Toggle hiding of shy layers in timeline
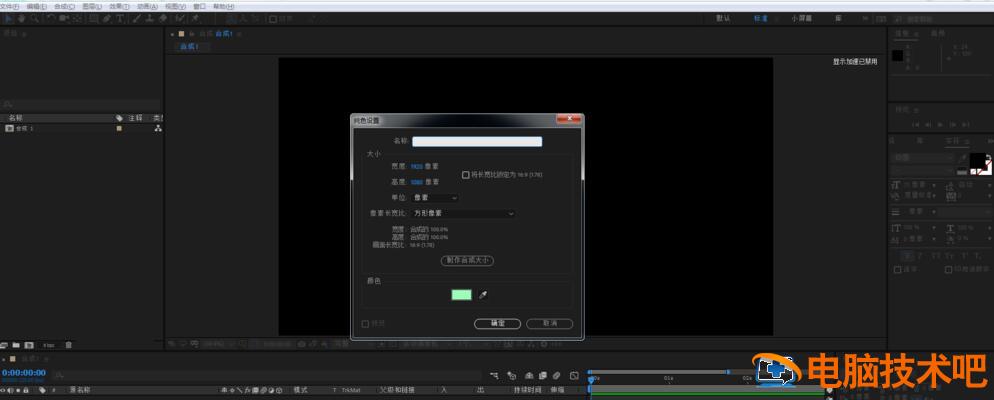Viewport: 994px width, 400px height. [x=528, y=375]
